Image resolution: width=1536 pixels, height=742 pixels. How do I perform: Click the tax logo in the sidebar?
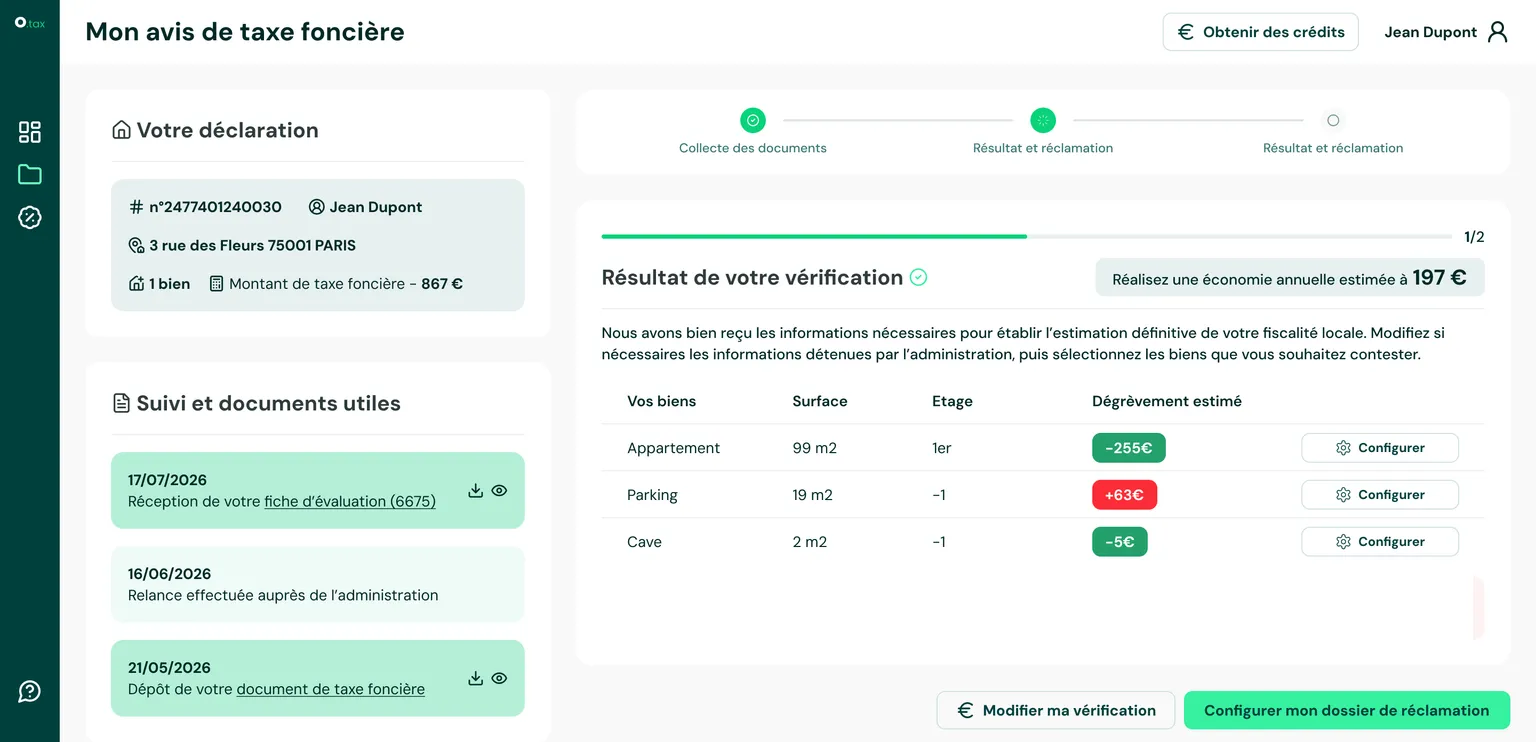pyautogui.click(x=30, y=23)
